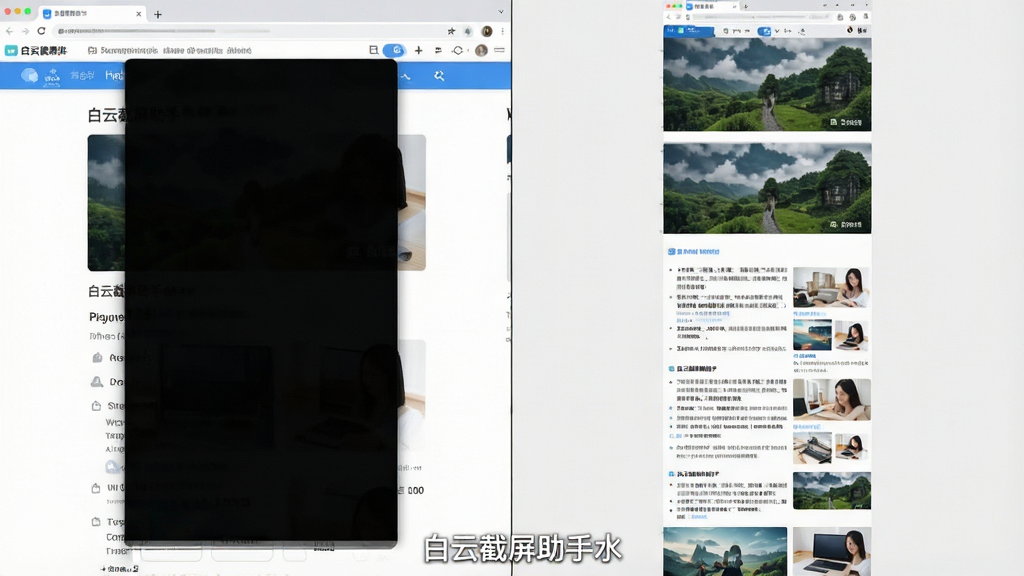Click the lock icon beside Ste… row
The width and height of the screenshot is (1024, 576).
96,406
